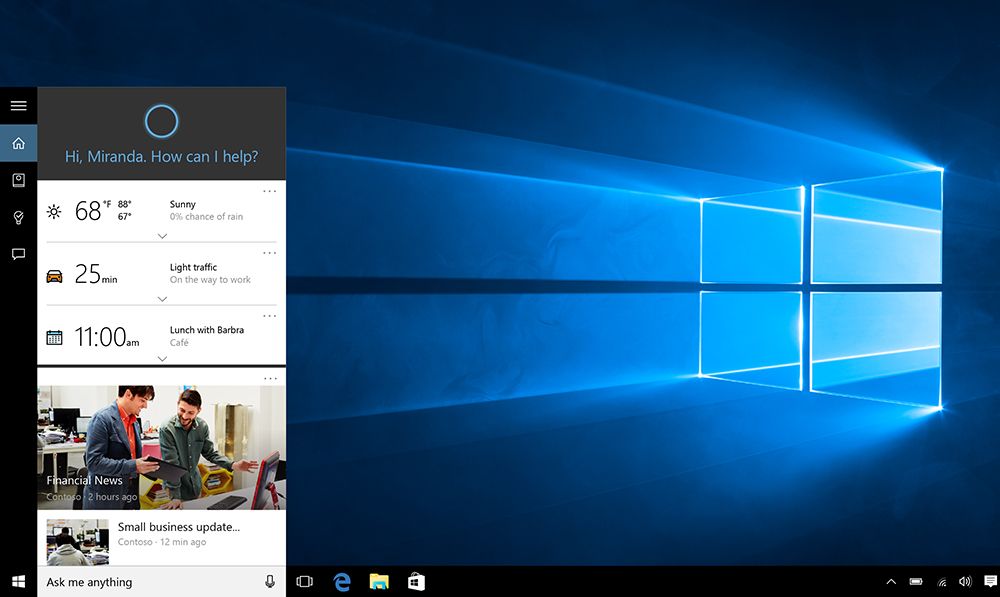The width and height of the screenshot is (1000, 597).
Task: Click the Light traffic status text
Action: 193,267
